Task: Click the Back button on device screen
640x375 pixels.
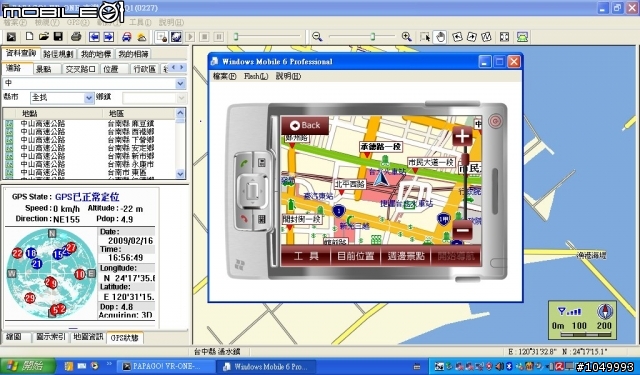Action: click(x=305, y=125)
